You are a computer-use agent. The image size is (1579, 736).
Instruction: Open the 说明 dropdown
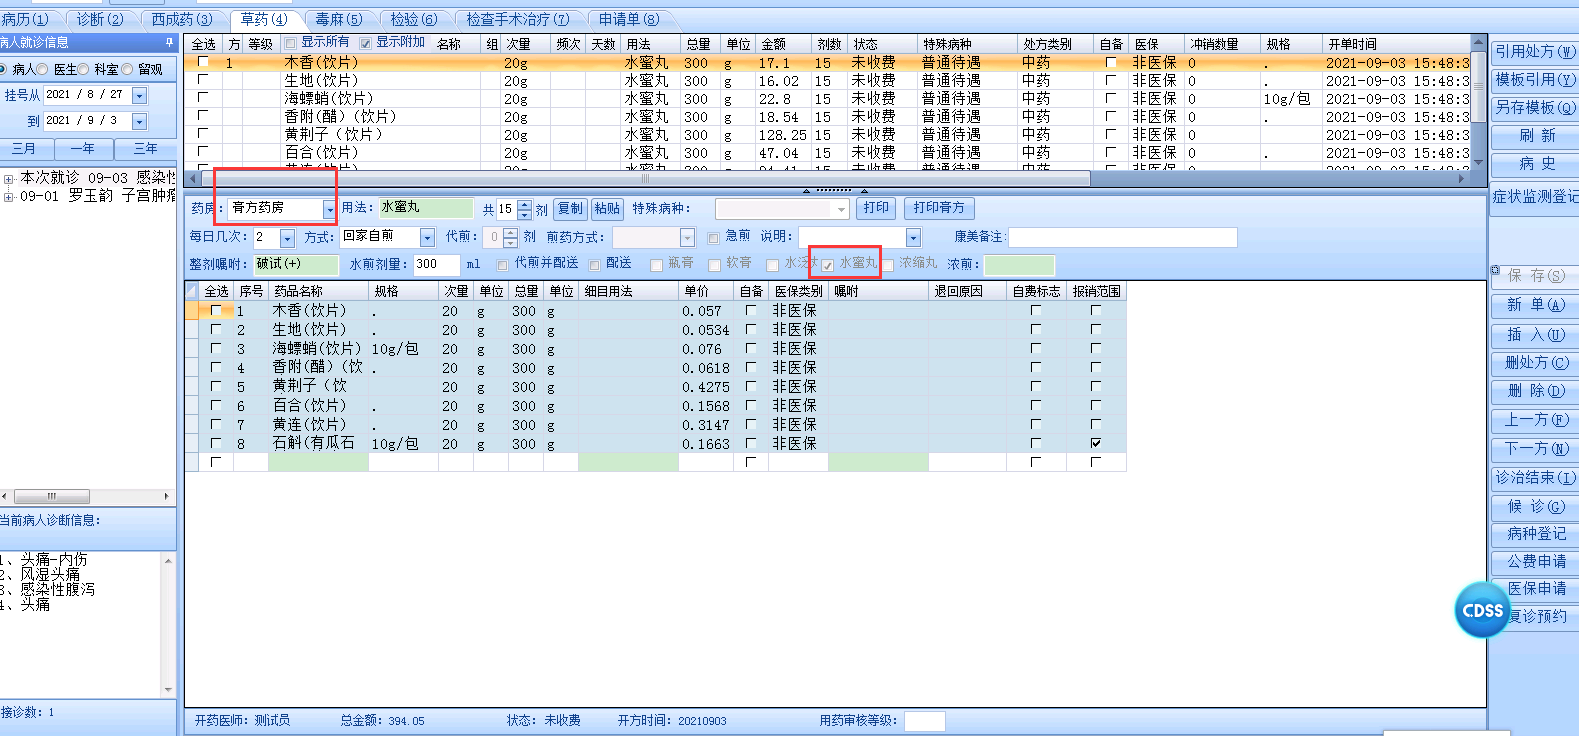click(x=913, y=238)
